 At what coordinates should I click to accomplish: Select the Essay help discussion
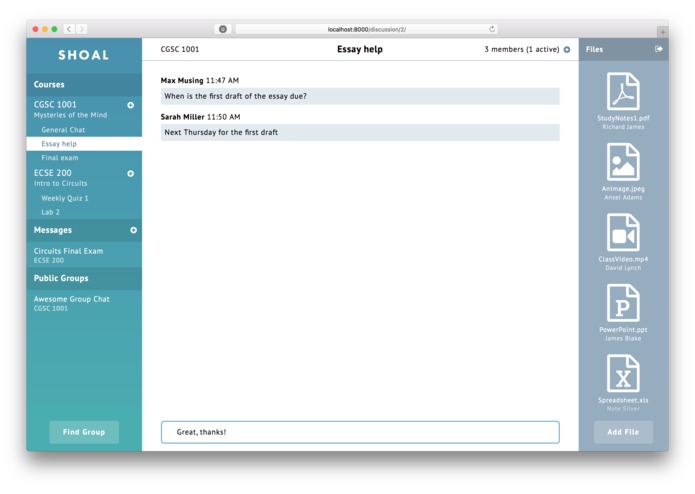tap(84, 144)
